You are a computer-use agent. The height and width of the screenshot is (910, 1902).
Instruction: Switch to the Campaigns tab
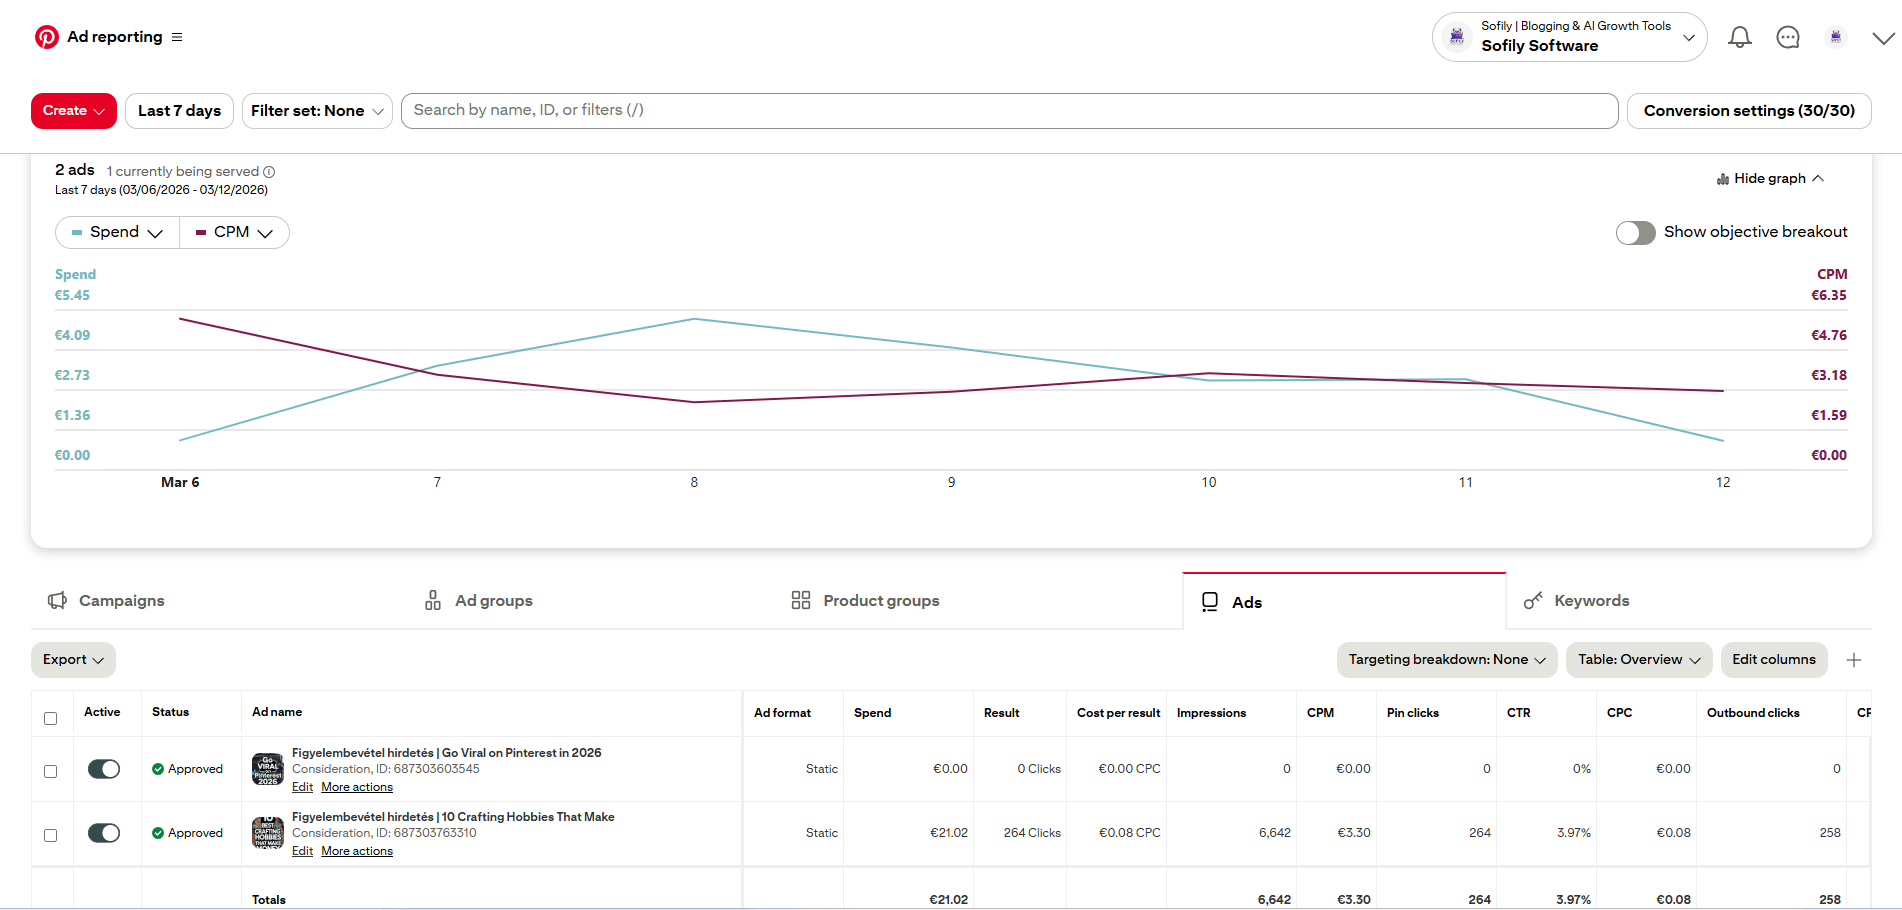tap(120, 600)
